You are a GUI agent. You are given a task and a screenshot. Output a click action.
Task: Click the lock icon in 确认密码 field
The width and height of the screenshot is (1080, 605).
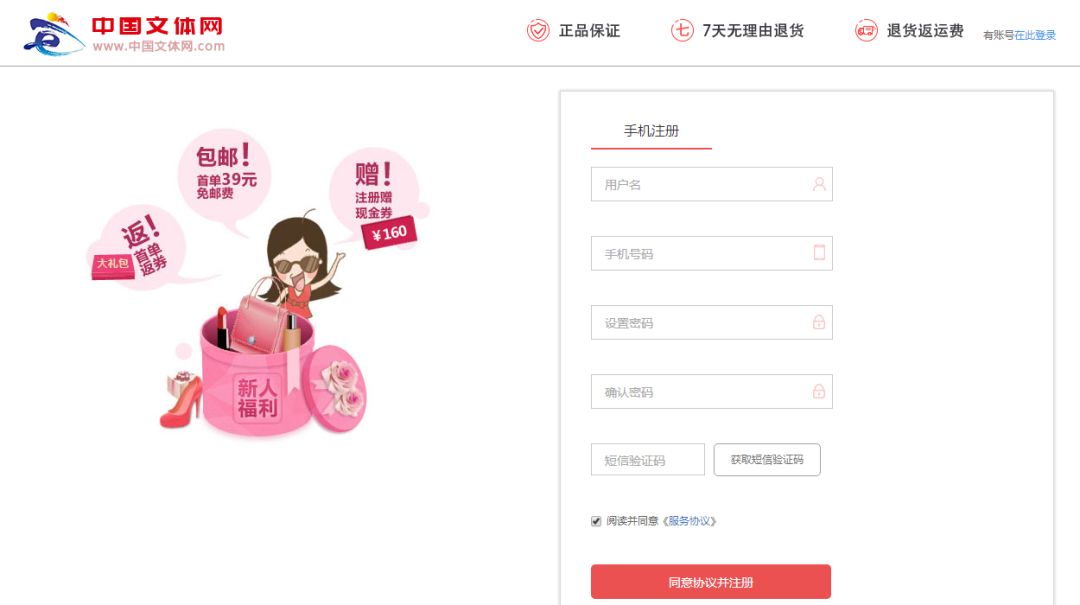tap(819, 391)
